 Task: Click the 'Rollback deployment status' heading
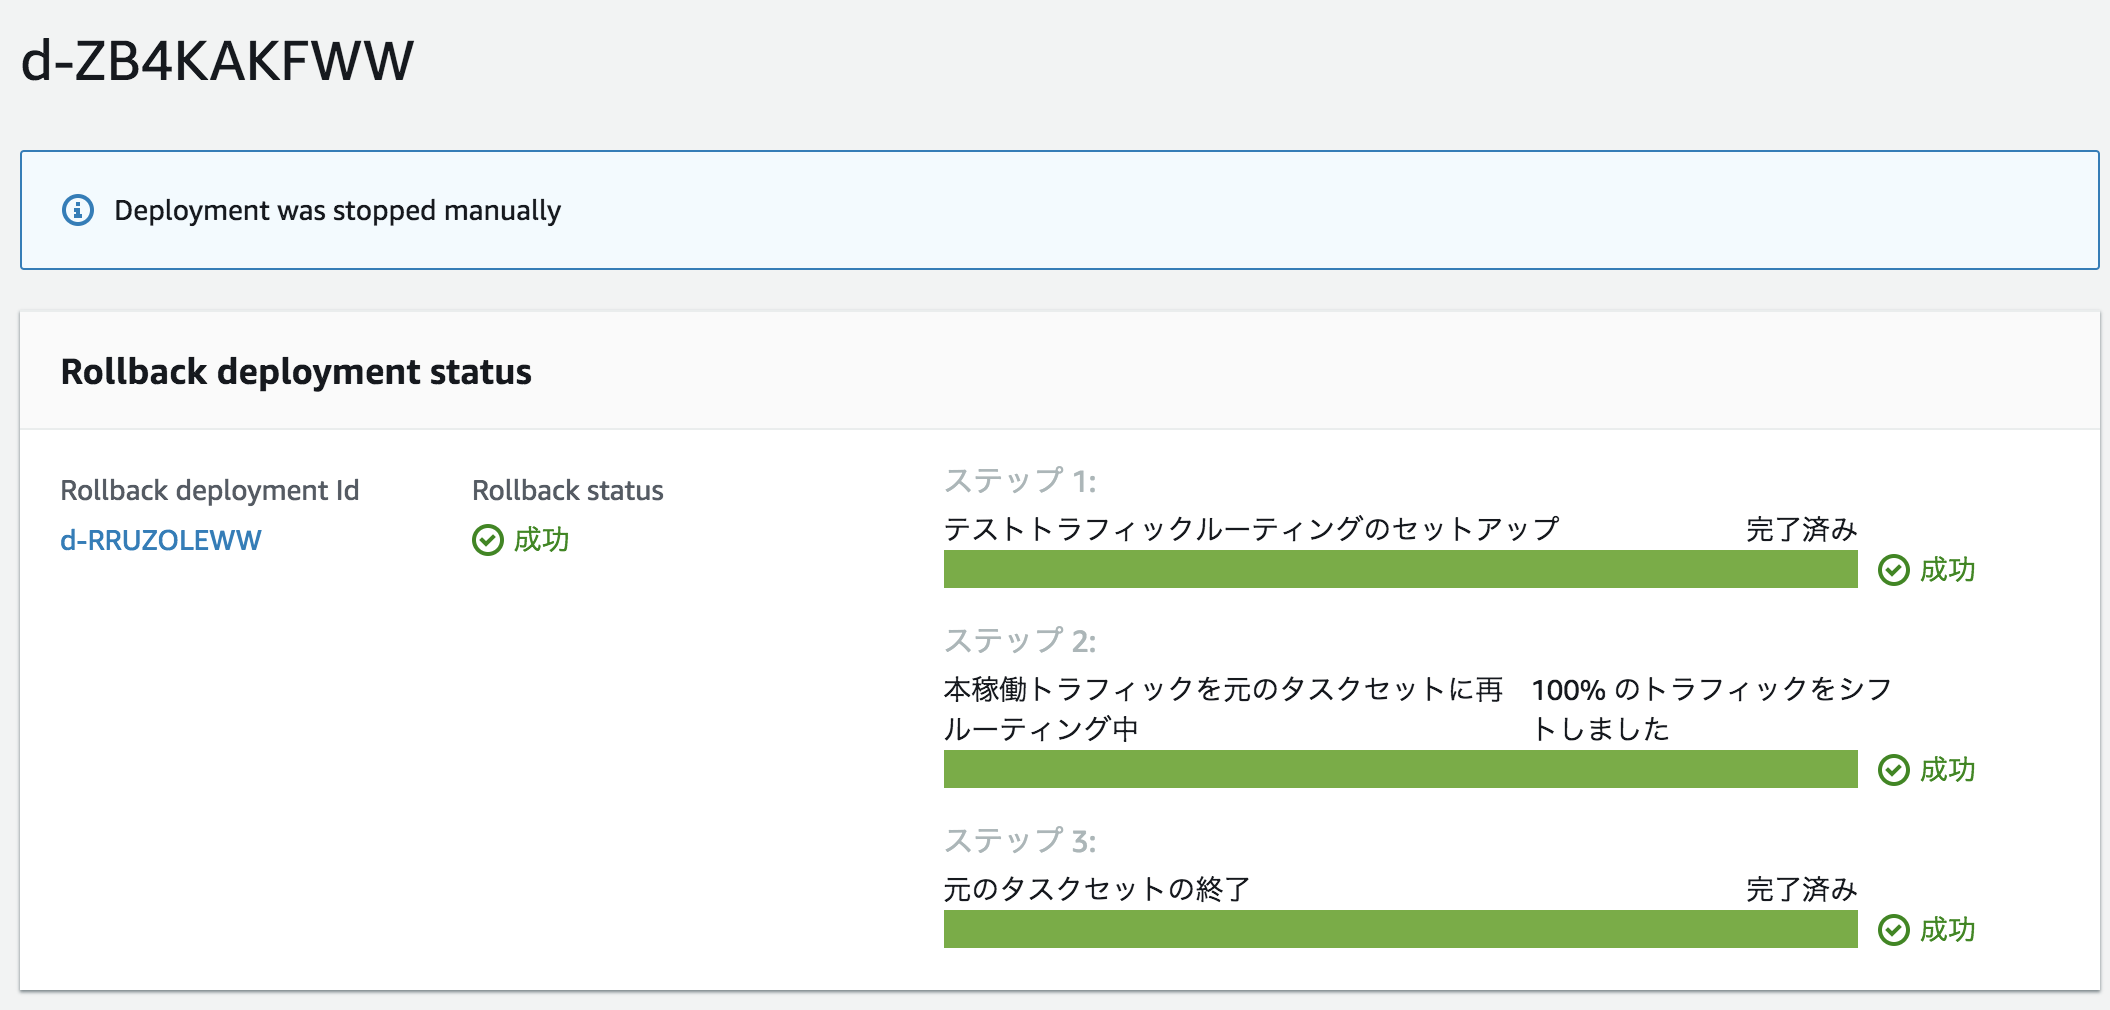(296, 372)
